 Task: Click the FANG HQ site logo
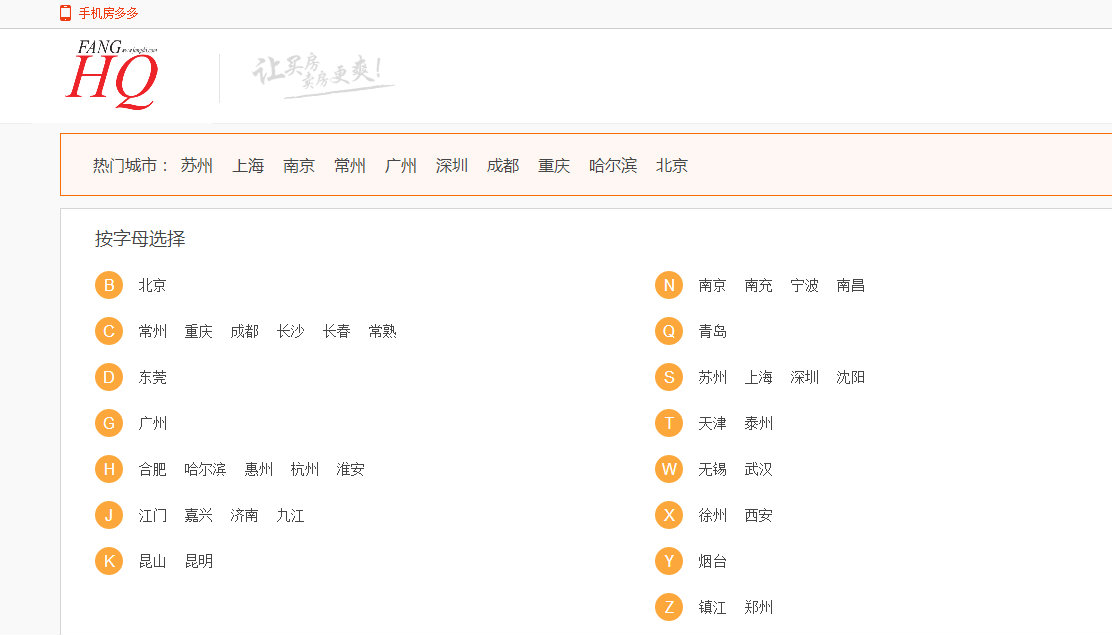click(x=112, y=75)
